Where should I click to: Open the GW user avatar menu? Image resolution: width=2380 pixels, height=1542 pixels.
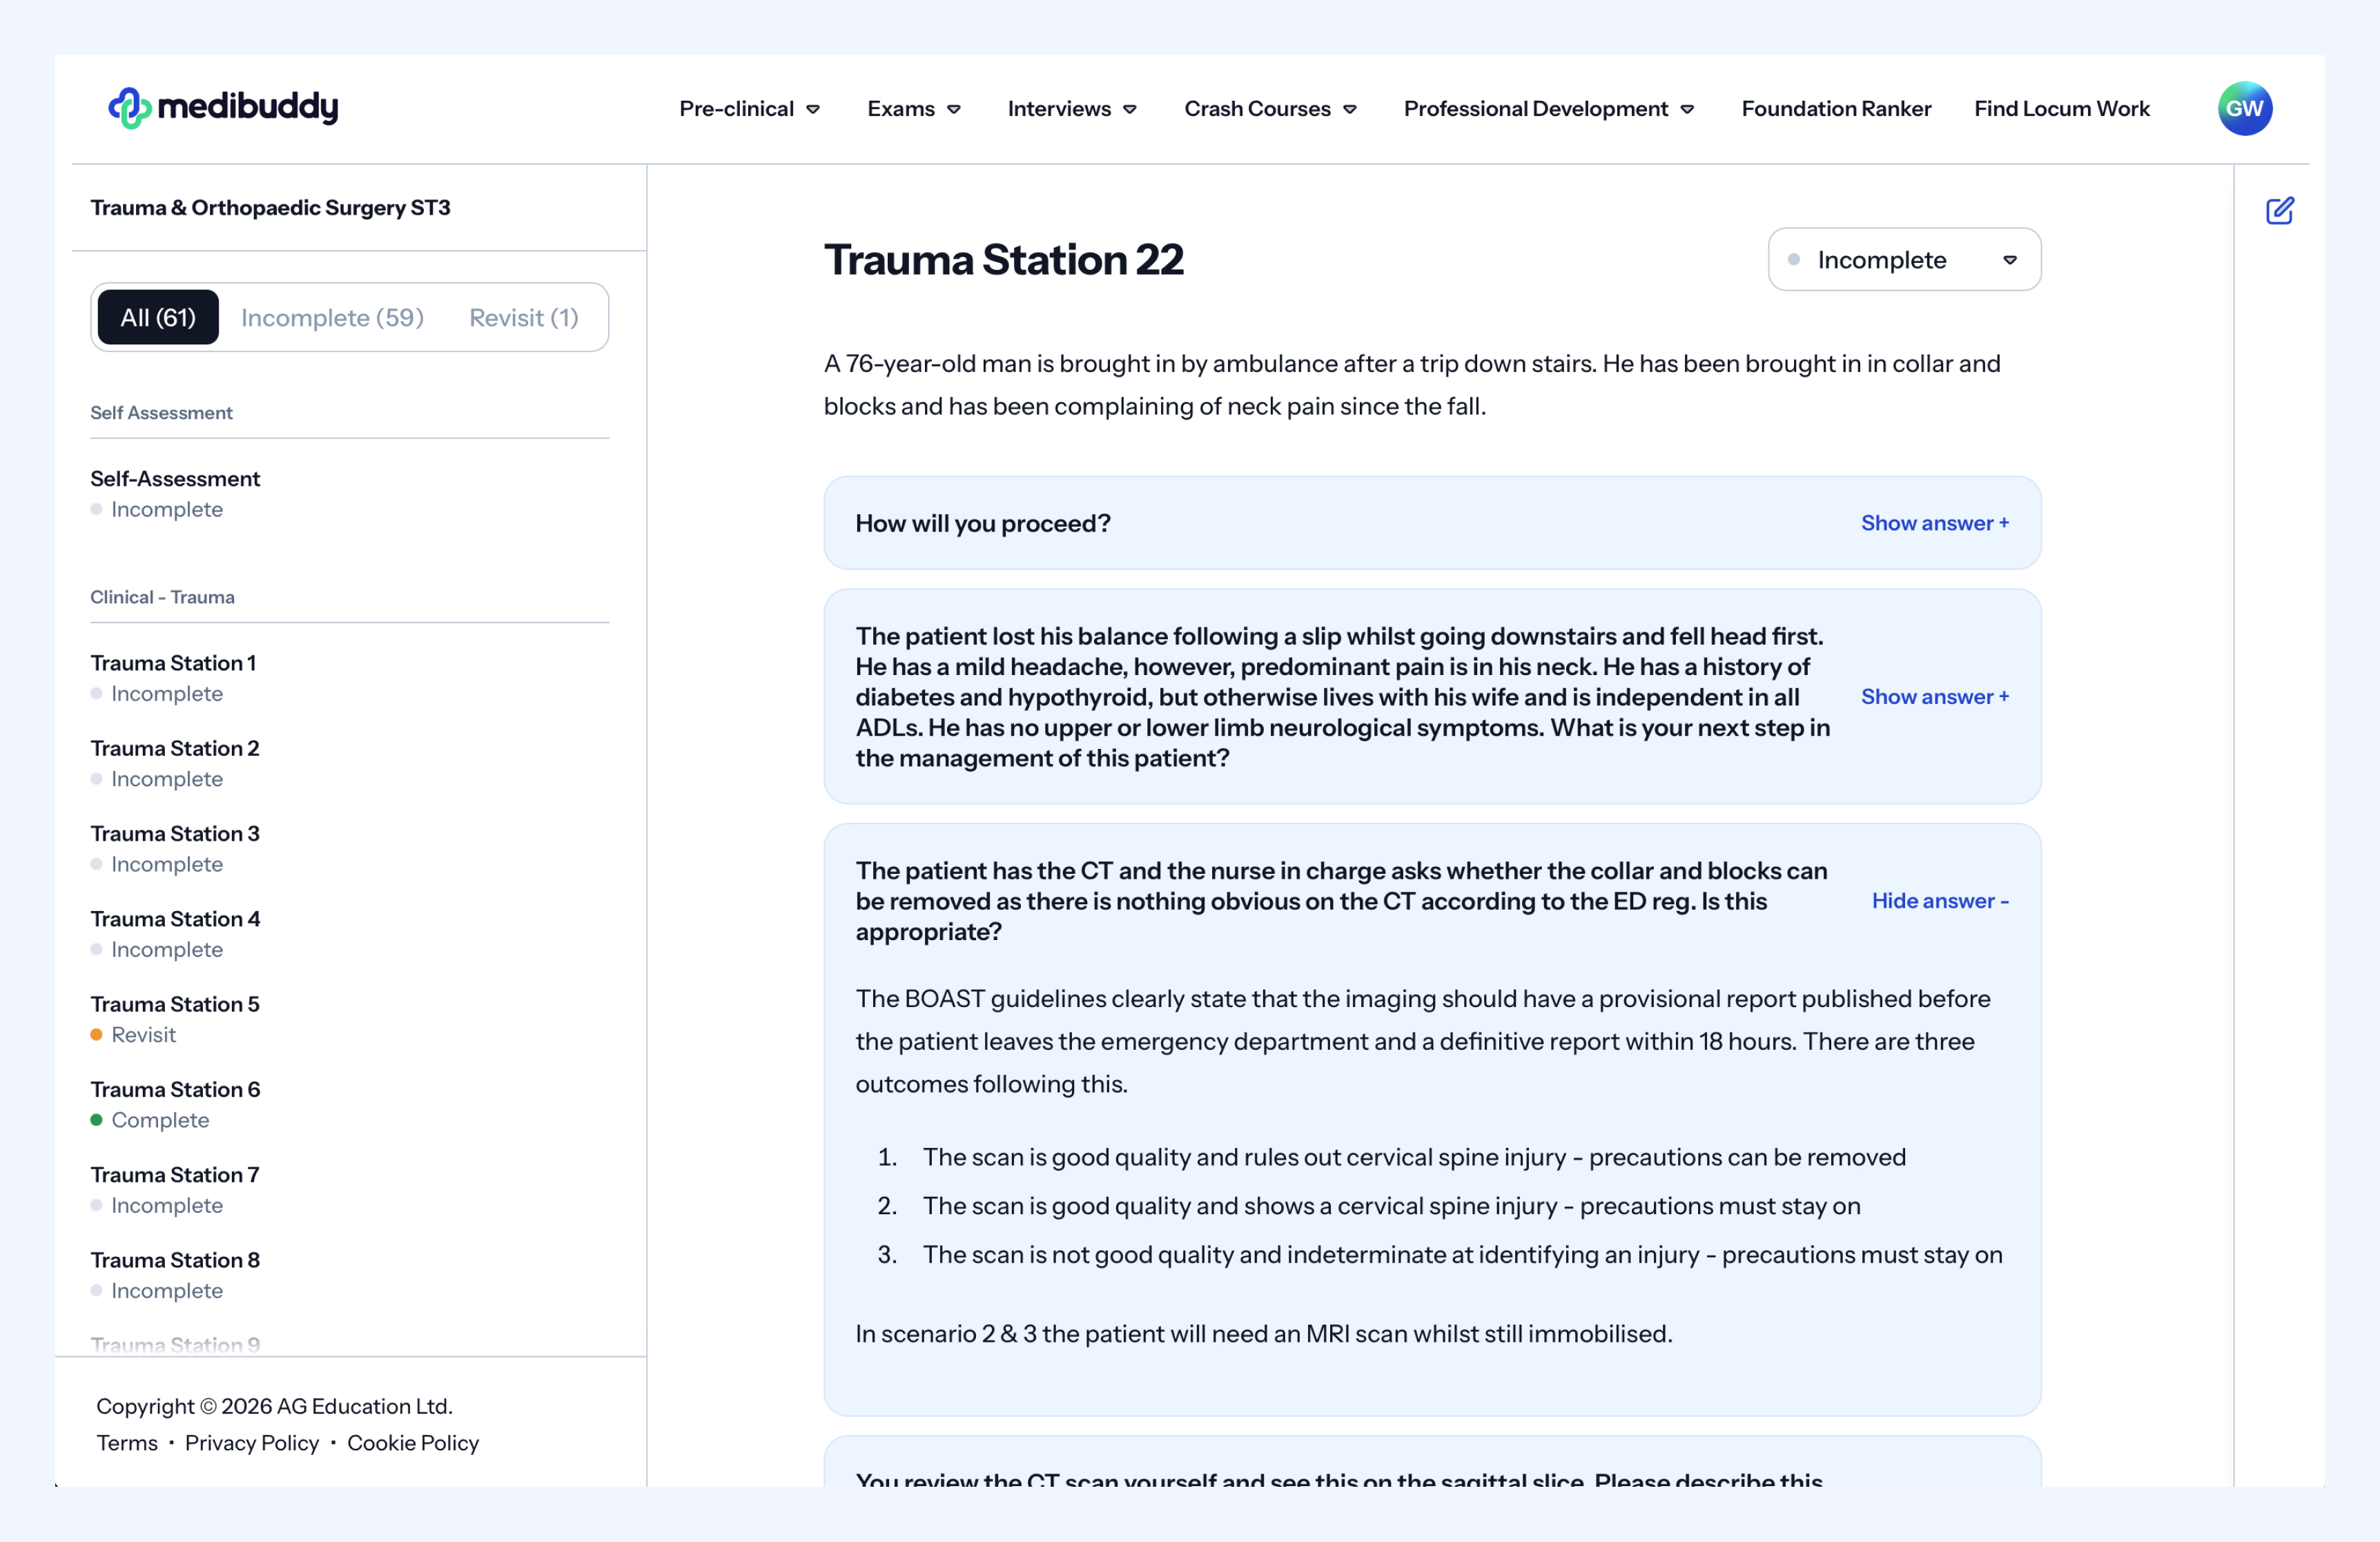2244,108
